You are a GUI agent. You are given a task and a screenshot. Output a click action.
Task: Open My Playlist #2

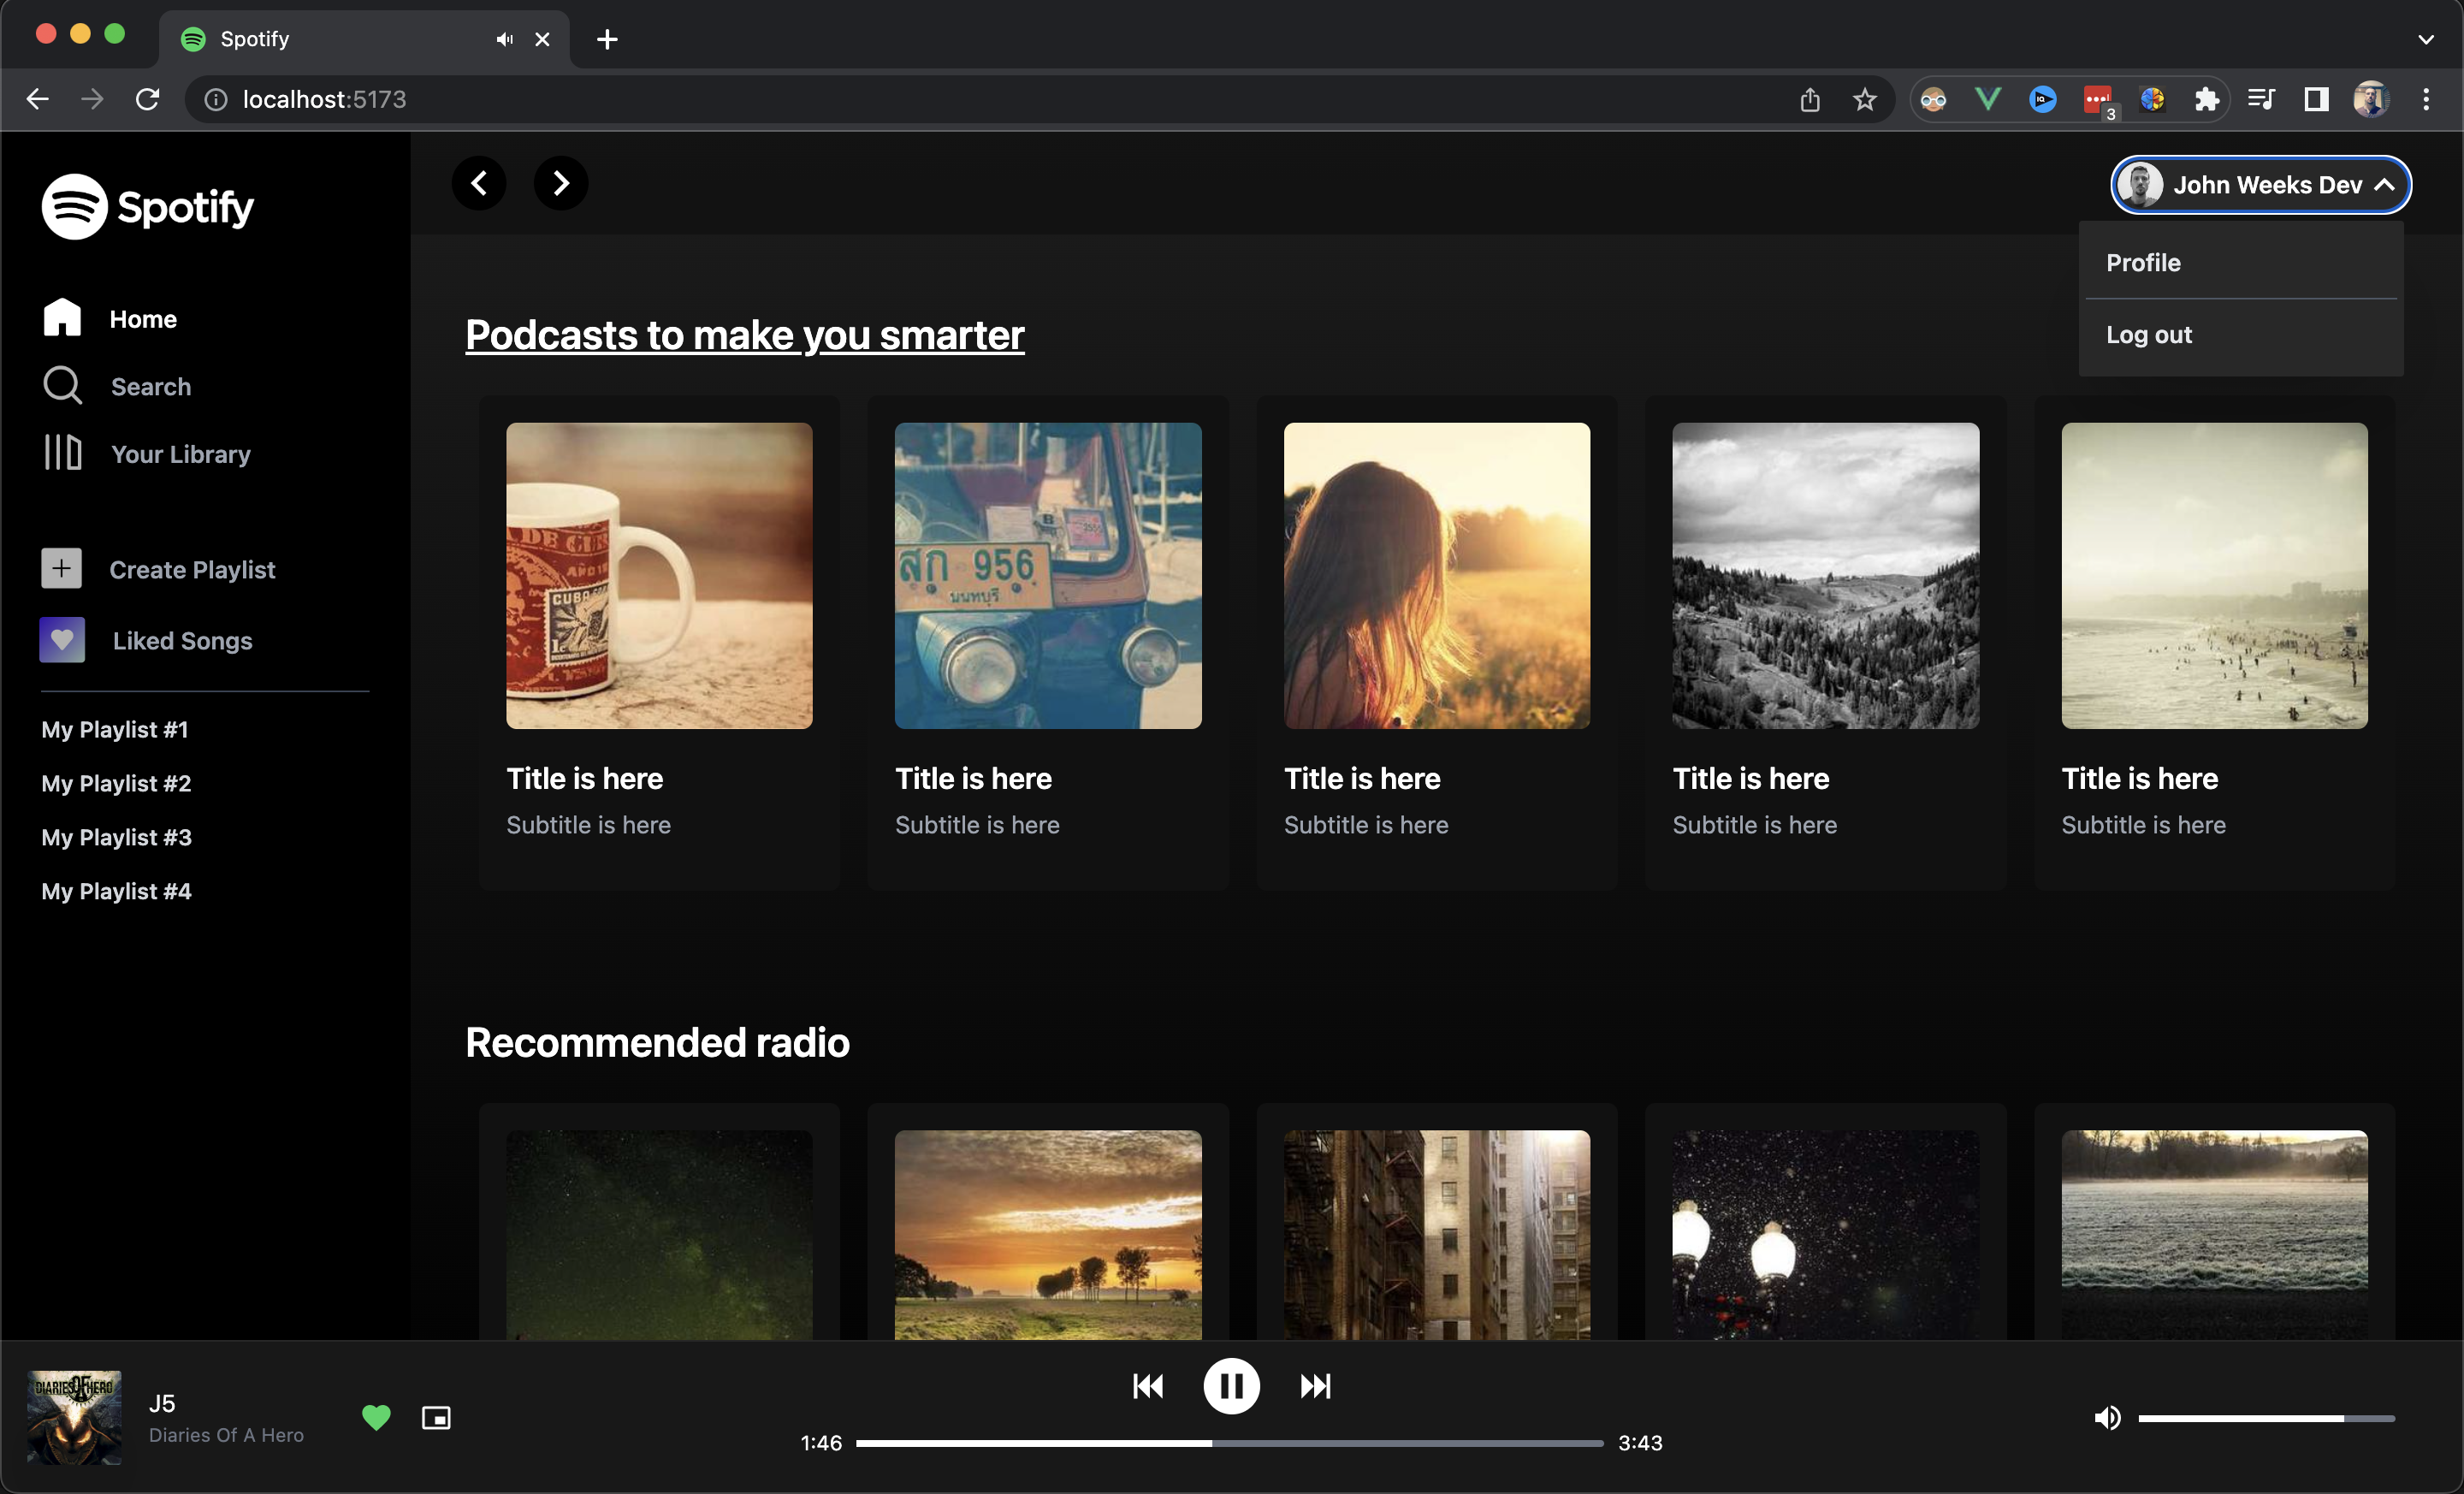coord(116,784)
